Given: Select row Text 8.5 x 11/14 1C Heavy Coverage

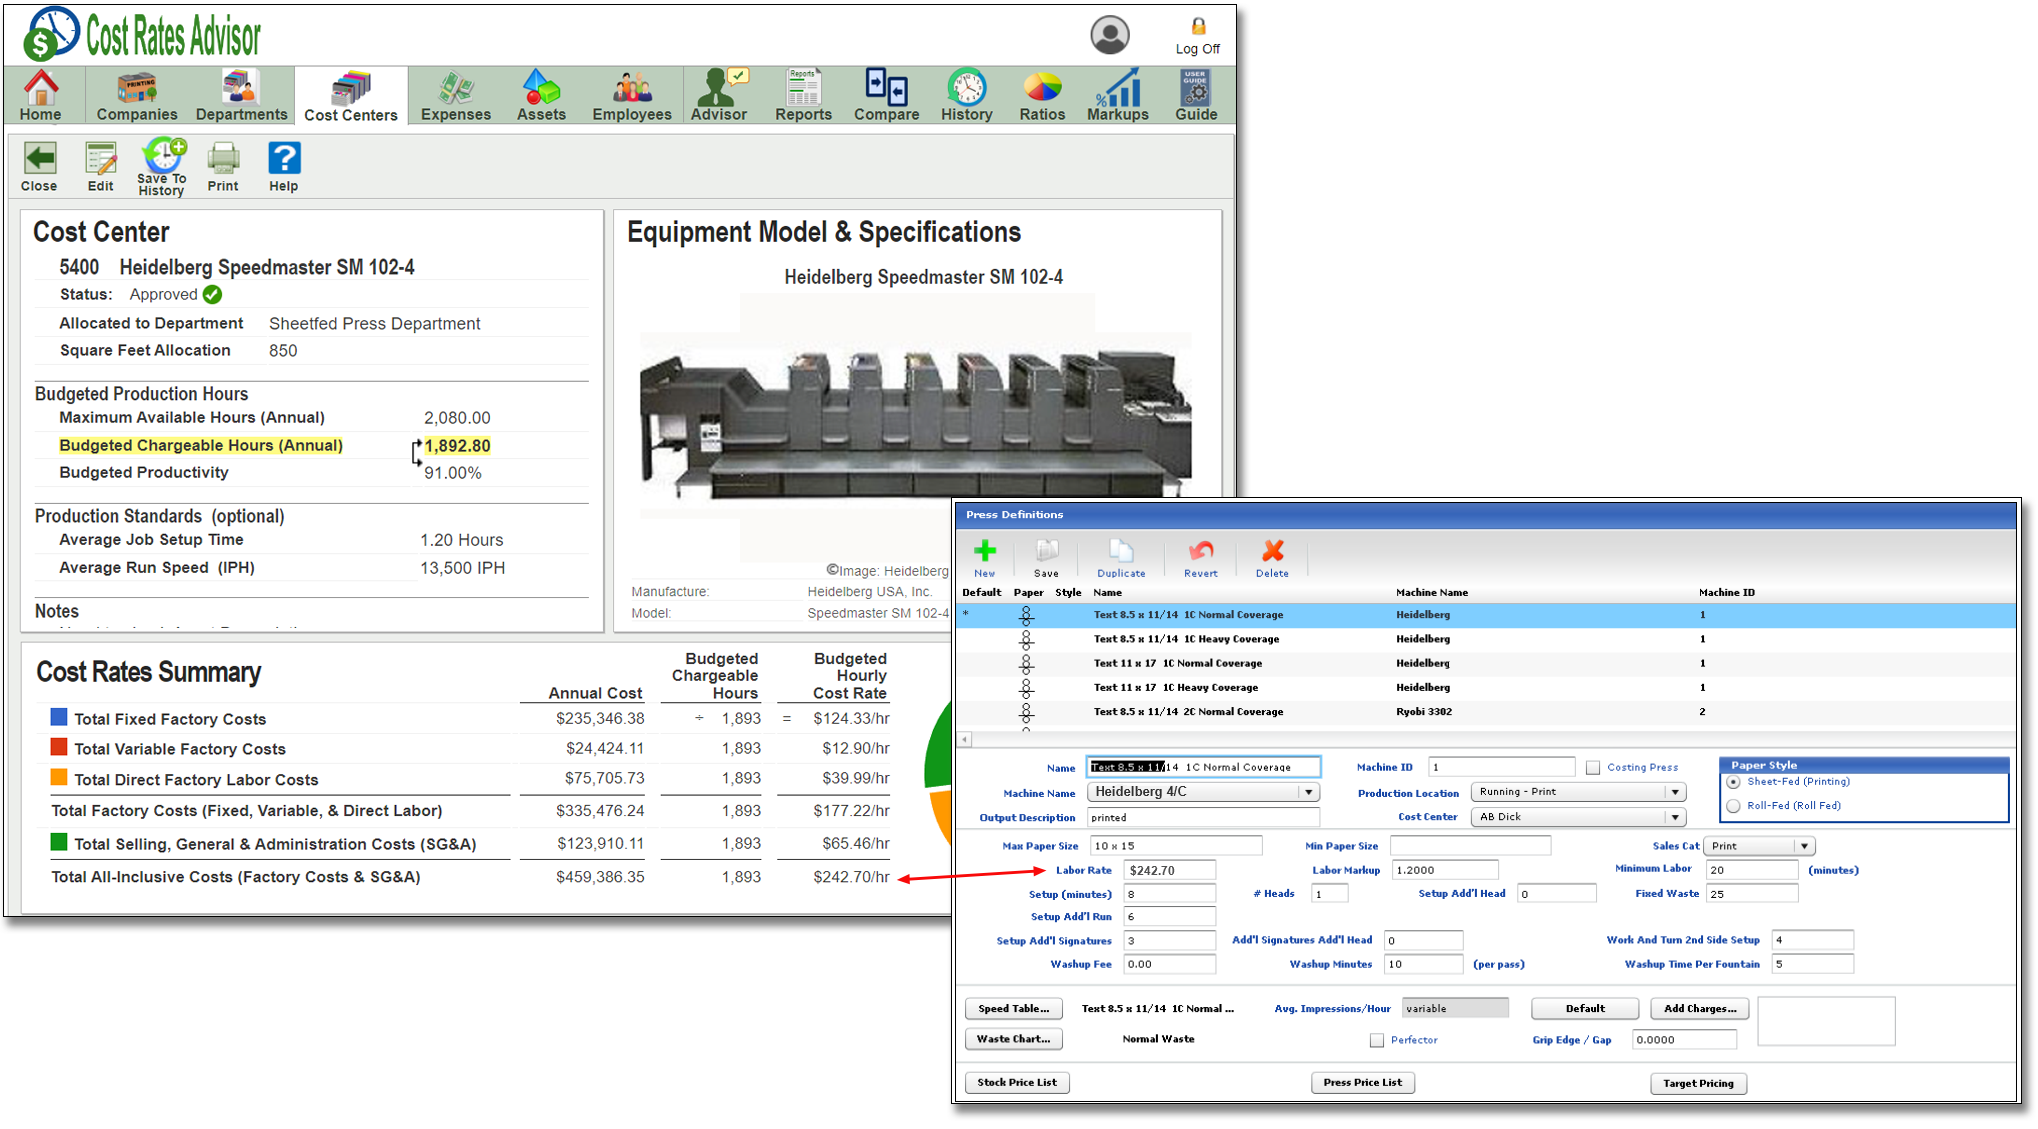Looking at the screenshot, I should click(x=1486, y=640).
